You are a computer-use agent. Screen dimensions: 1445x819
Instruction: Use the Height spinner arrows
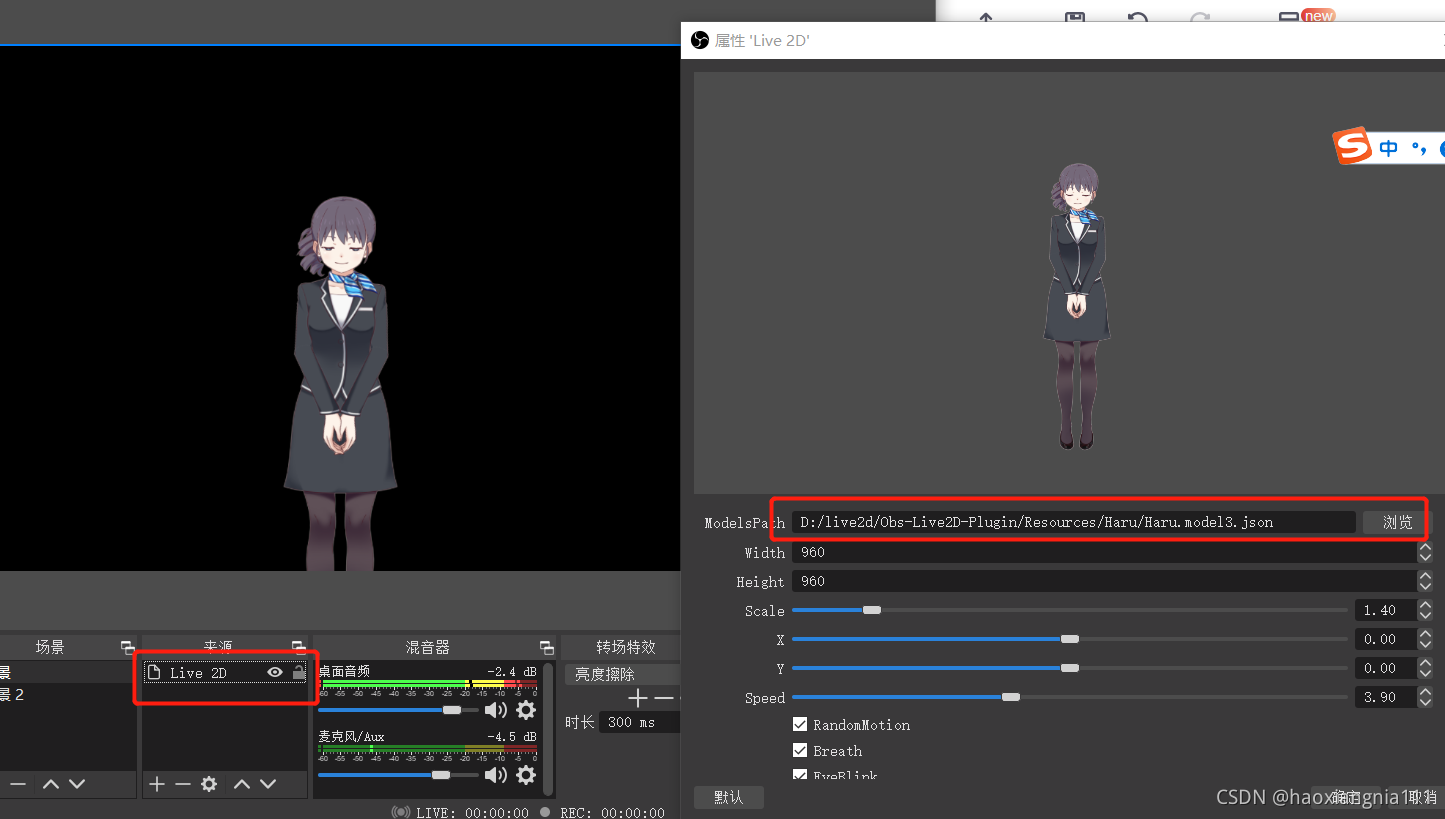1425,581
